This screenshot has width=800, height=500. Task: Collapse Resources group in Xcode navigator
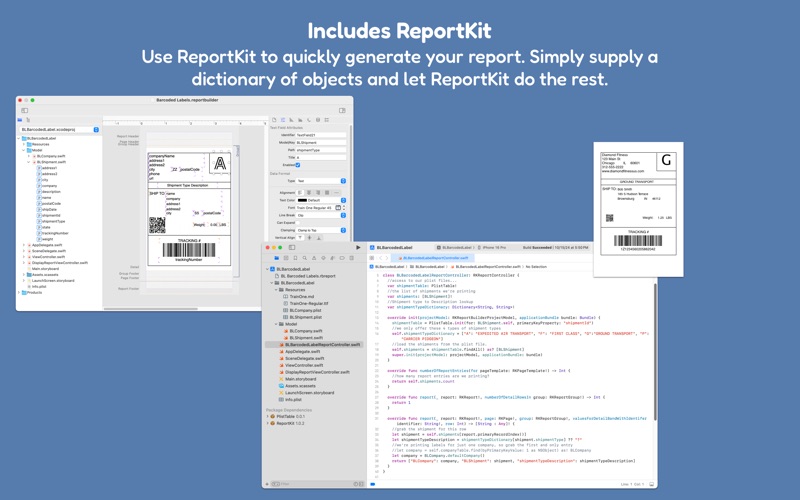pyautogui.click(x=276, y=290)
